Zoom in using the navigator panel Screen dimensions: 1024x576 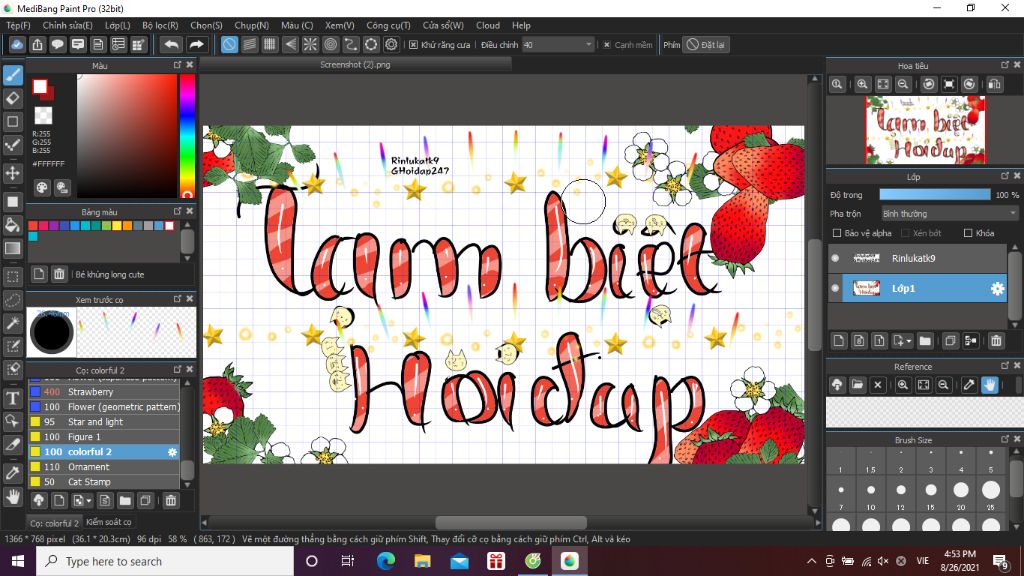(x=862, y=84)
